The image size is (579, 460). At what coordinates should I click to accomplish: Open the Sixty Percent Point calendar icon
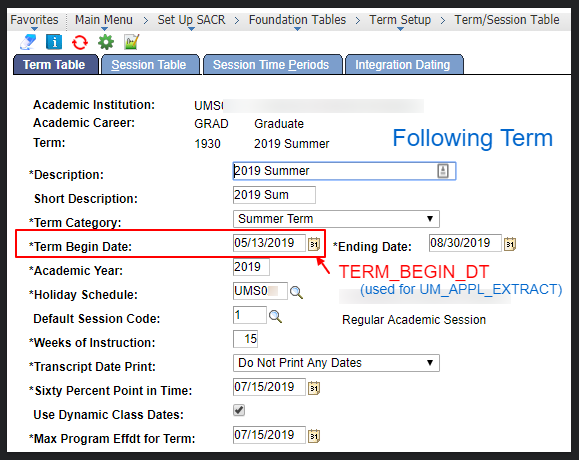pyautogui.click(x=314, y=388)
